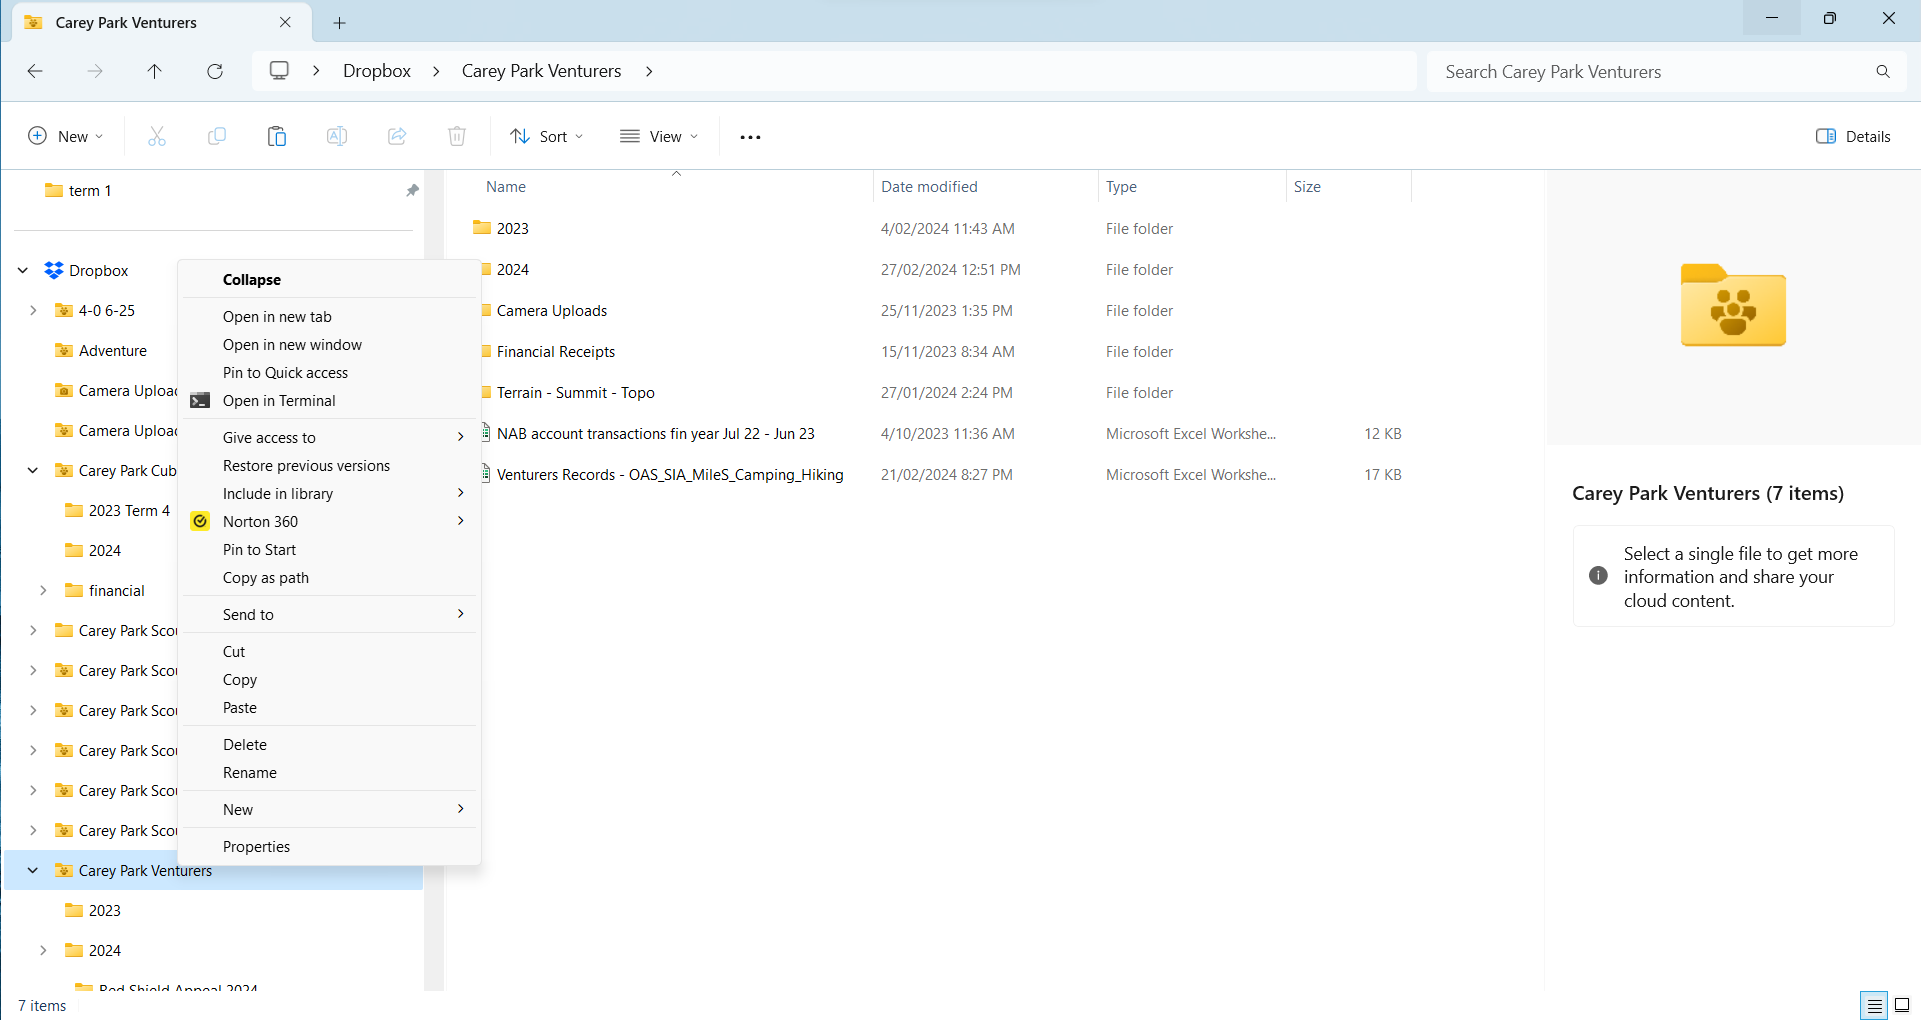The width and height of the screenshot is (1921, 1020).
Task: Sort by the Type column header
Action: pos(1121,187)
